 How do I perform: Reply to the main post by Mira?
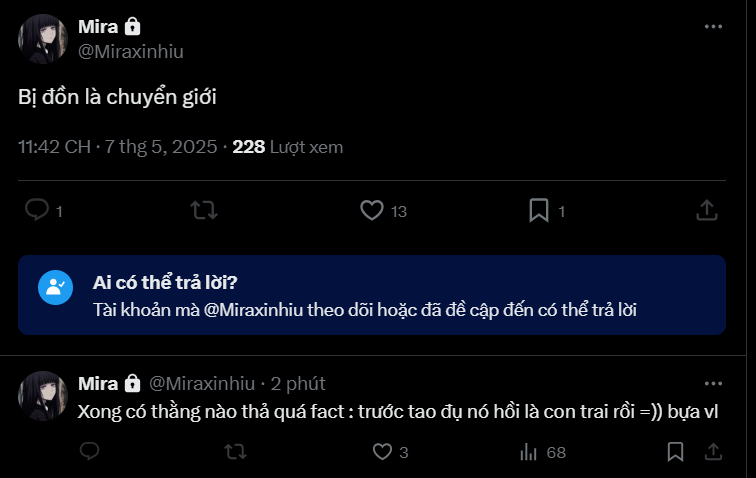tap(37, 210)
